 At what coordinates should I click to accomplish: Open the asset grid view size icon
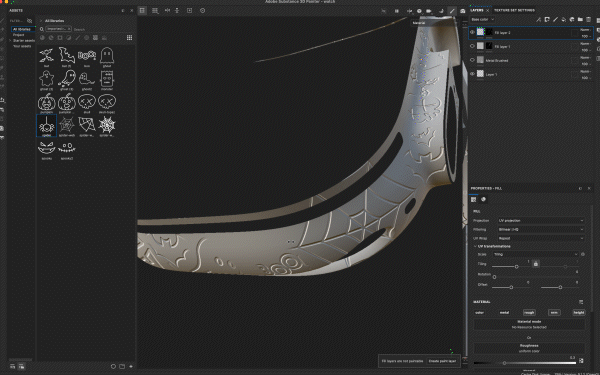click(129, 38)
